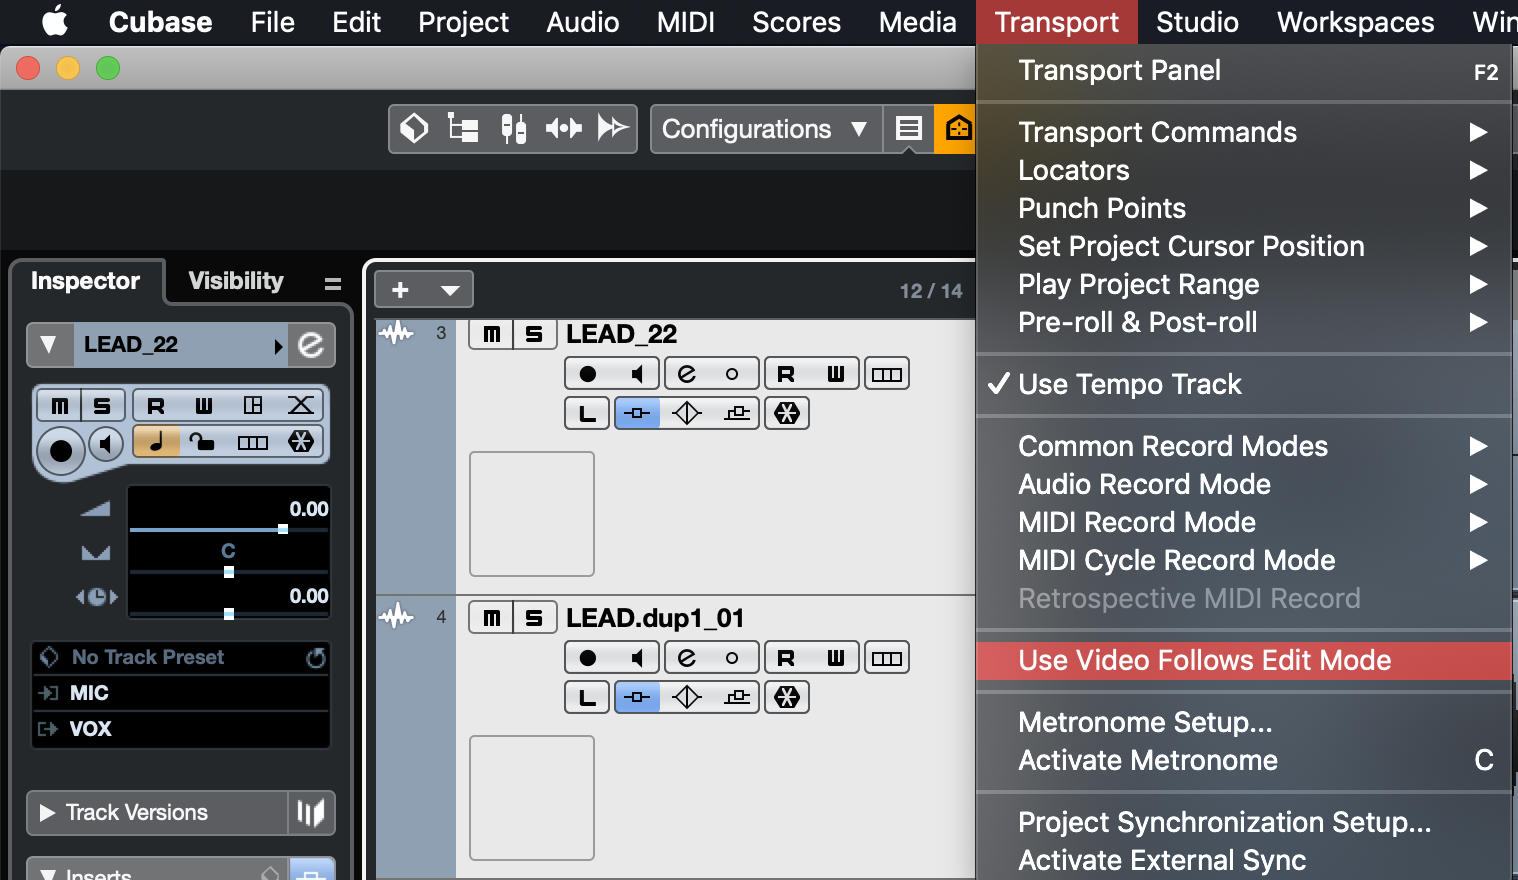Viewport: 1518px width, 880px height.
Task: Show lanes on the LEAD_22 track row
Action: click(887, 374)
